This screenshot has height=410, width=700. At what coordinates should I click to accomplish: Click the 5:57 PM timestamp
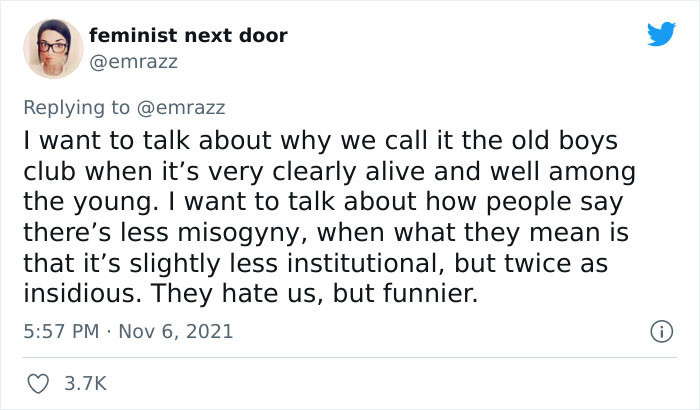coord(64,331)
